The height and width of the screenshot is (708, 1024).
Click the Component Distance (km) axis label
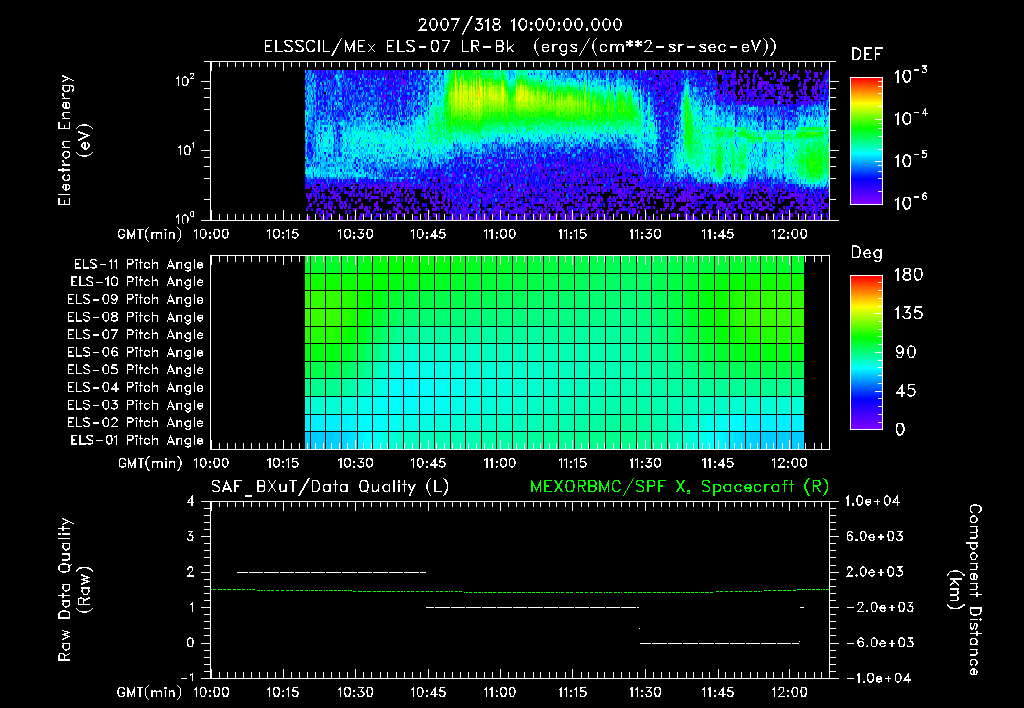pyautogui.click(x=965, y=590)
